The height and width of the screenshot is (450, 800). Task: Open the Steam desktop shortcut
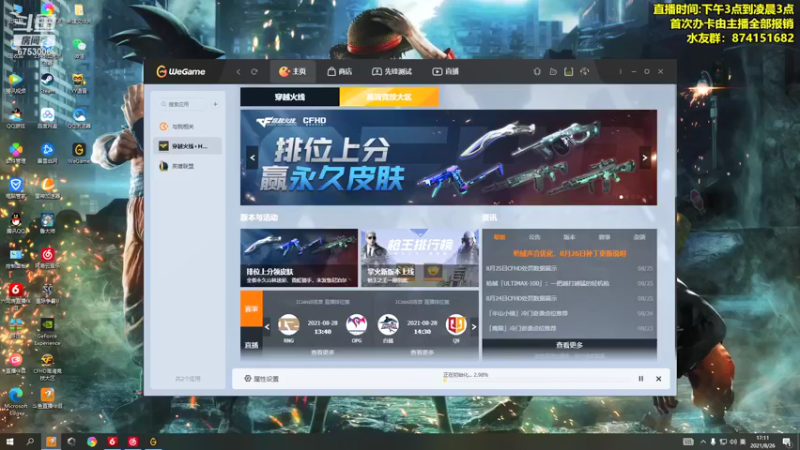[x=47, y=83]
